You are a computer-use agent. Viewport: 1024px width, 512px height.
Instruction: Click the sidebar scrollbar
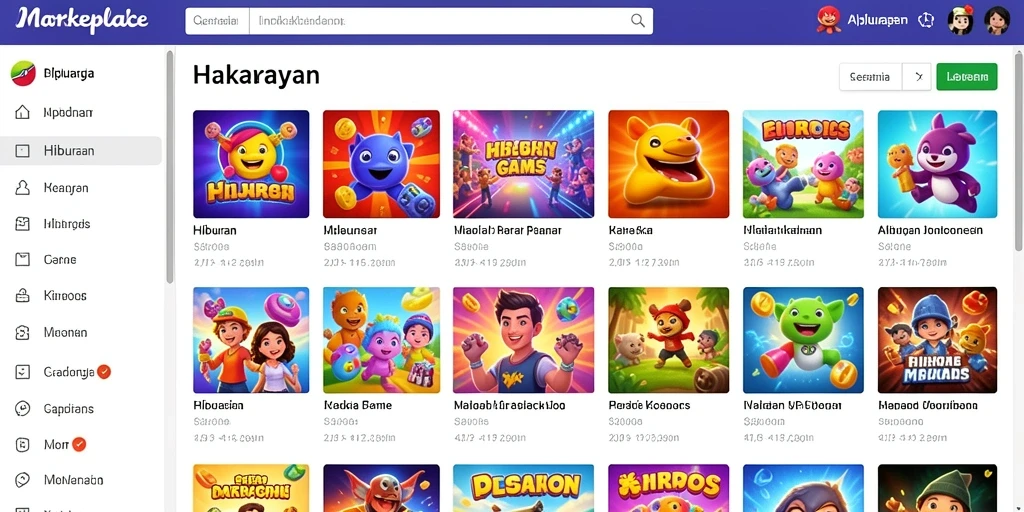[170, 167]
